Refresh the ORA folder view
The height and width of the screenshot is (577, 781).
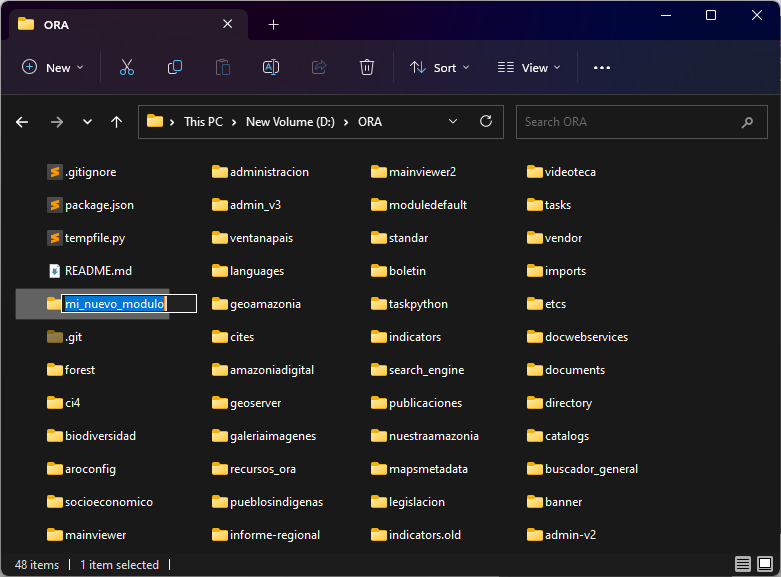click(x=486, y=121)
